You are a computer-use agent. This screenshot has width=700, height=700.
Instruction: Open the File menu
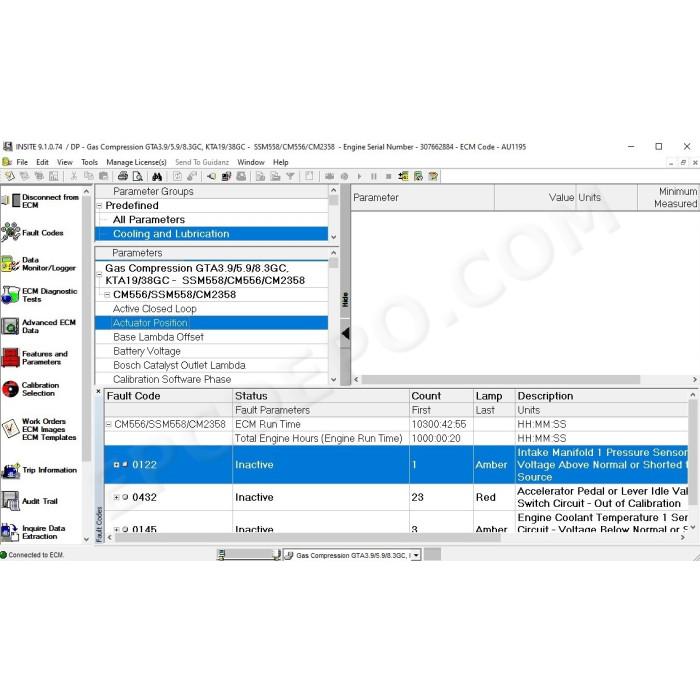click(22, 162)
